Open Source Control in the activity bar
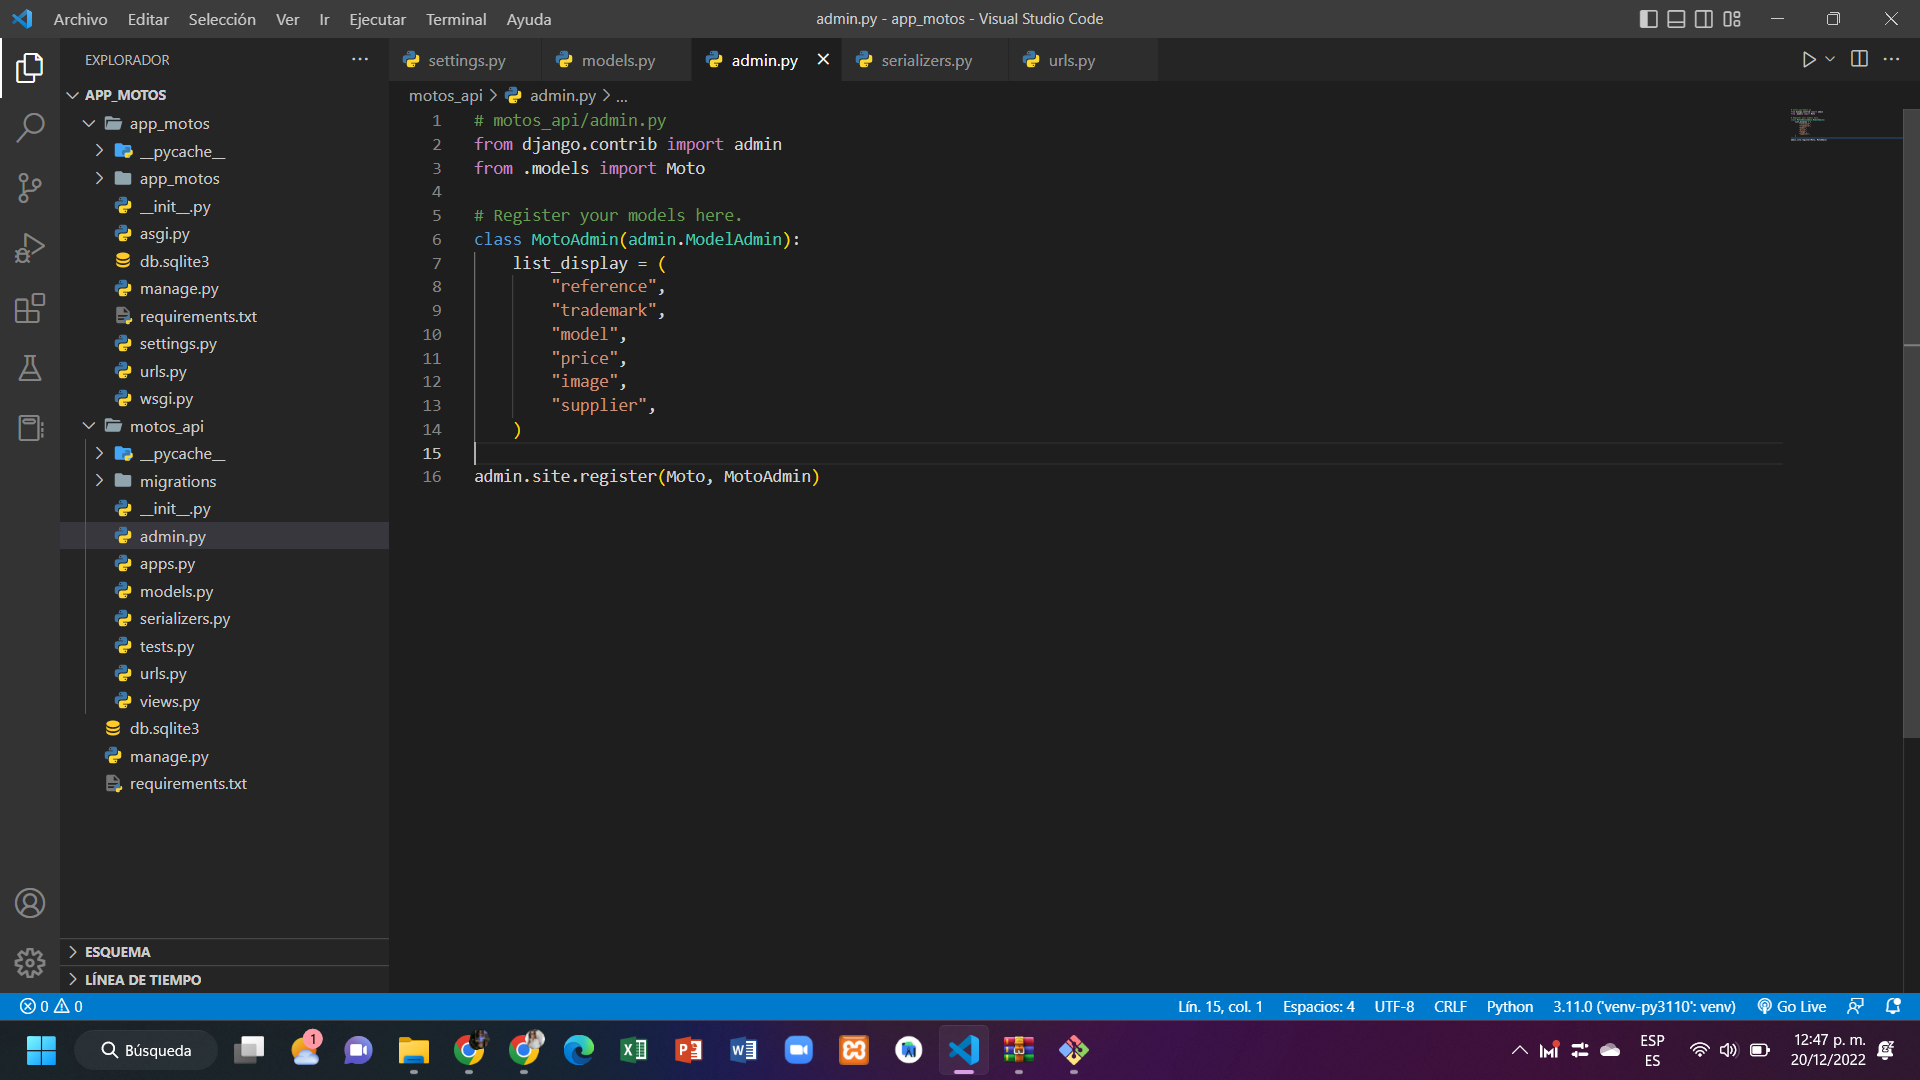 click(30, 188)
